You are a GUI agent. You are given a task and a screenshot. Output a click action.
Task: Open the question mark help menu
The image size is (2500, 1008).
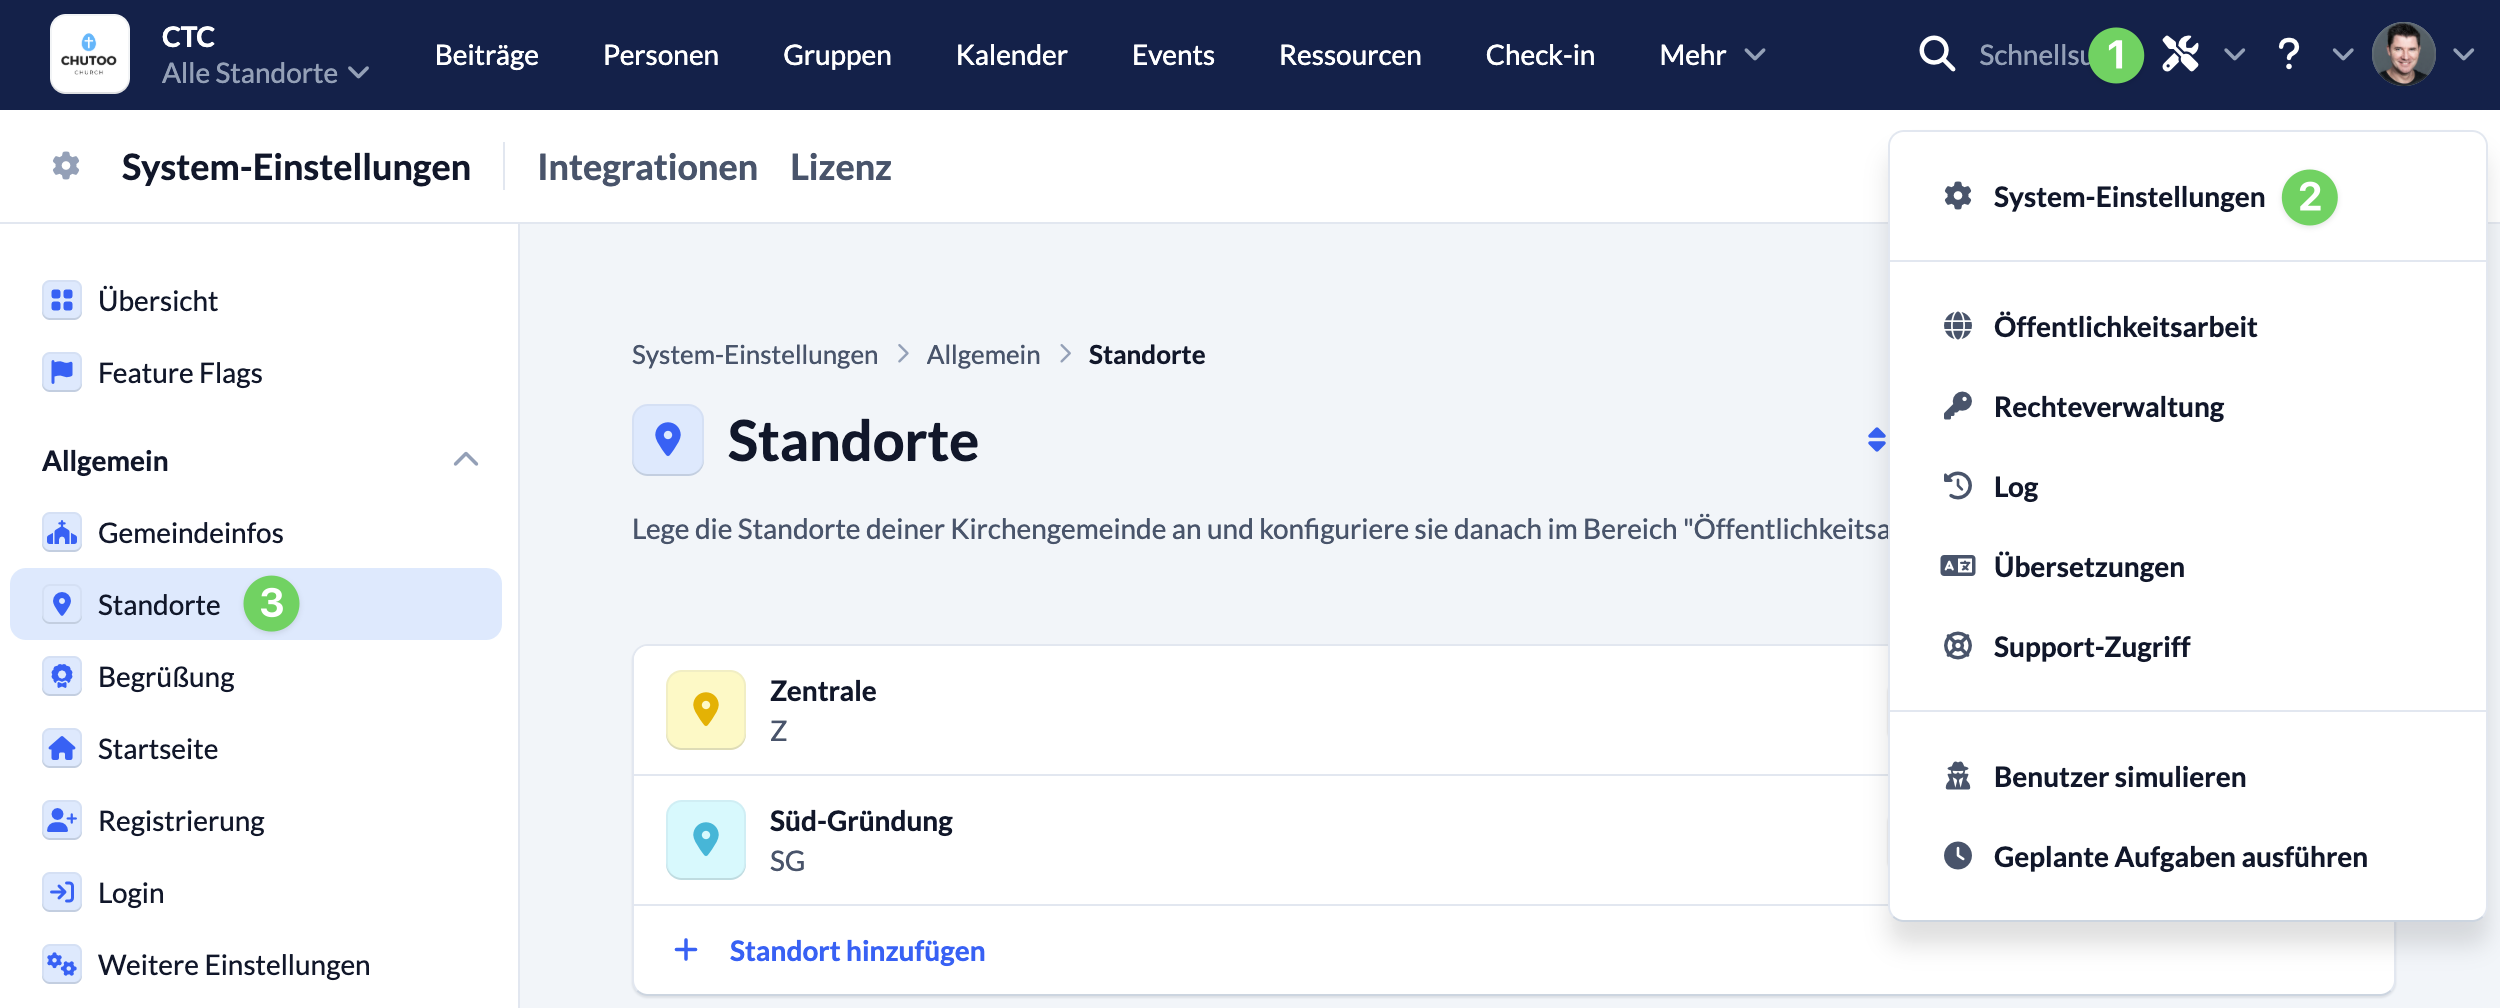2288,54
